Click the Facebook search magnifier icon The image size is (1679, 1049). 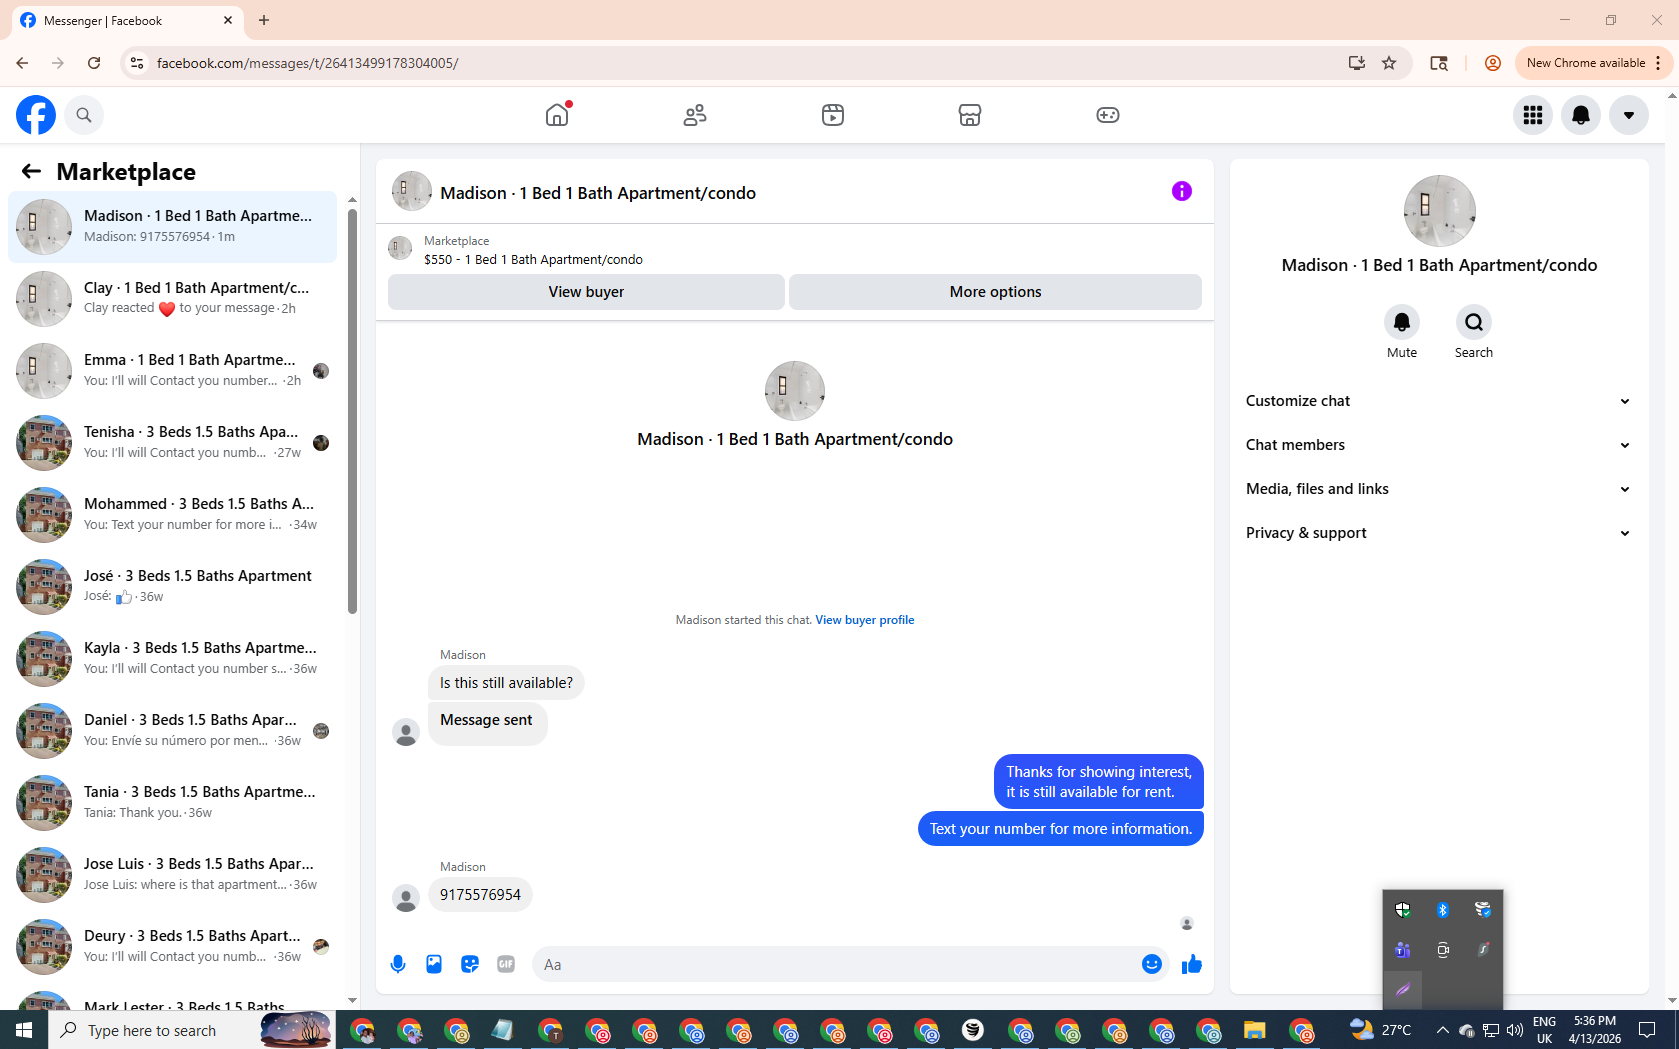click(84, 115)
